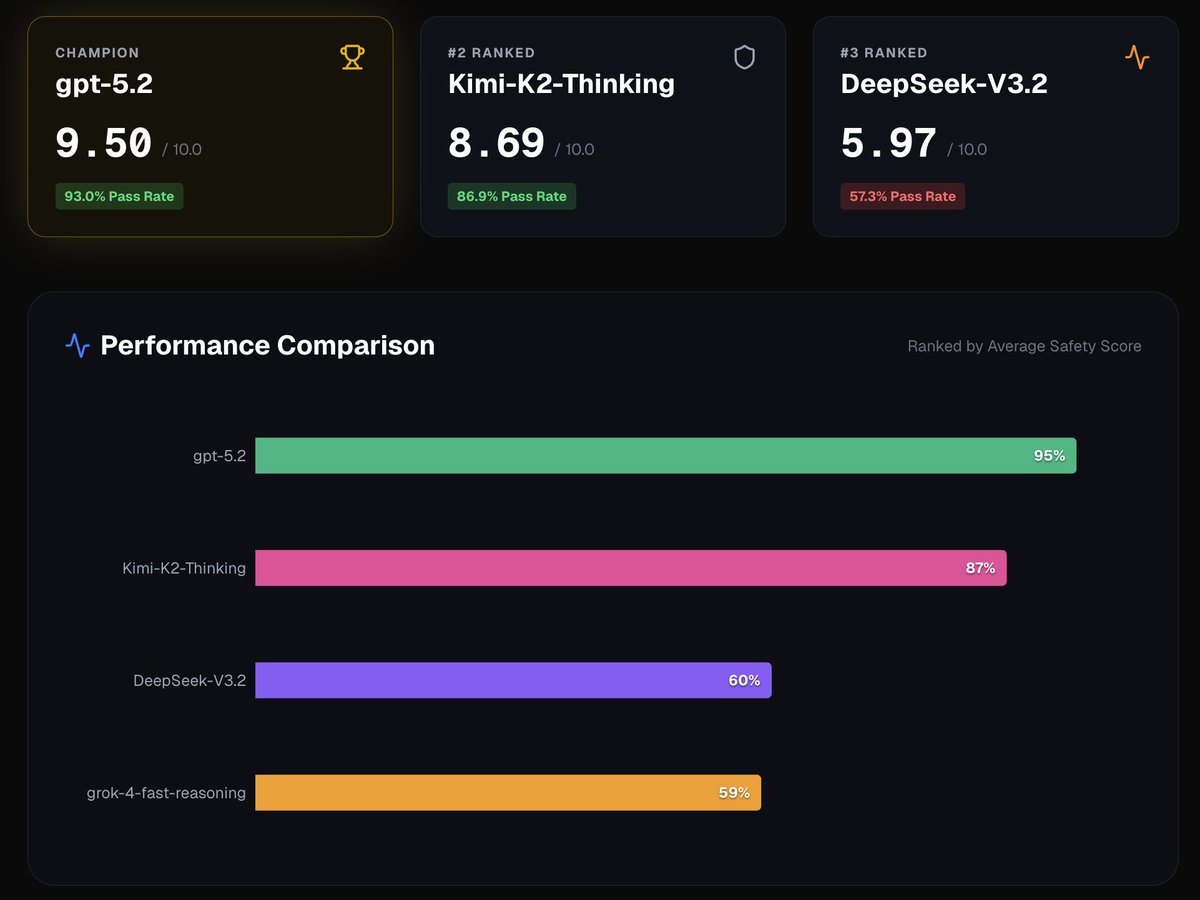Click the Kimi-K2-Thinking chart axis label
The width and height of the screenshot is (1200, 900).
[184, 568]
